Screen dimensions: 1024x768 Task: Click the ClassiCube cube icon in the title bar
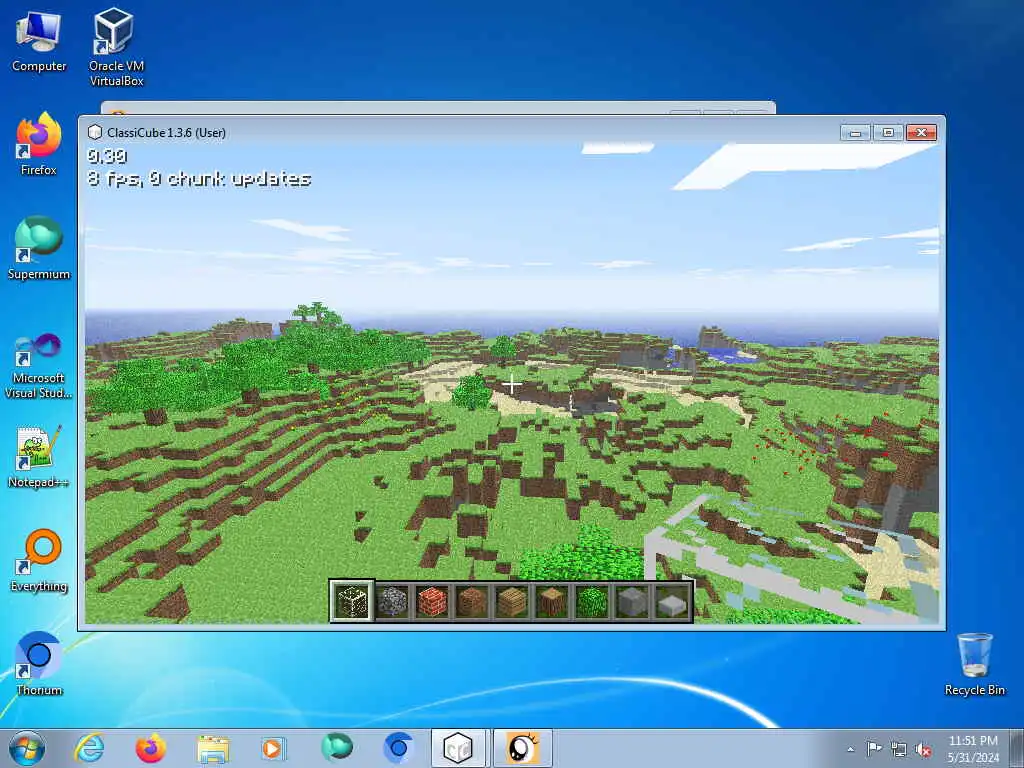point(95,133)
